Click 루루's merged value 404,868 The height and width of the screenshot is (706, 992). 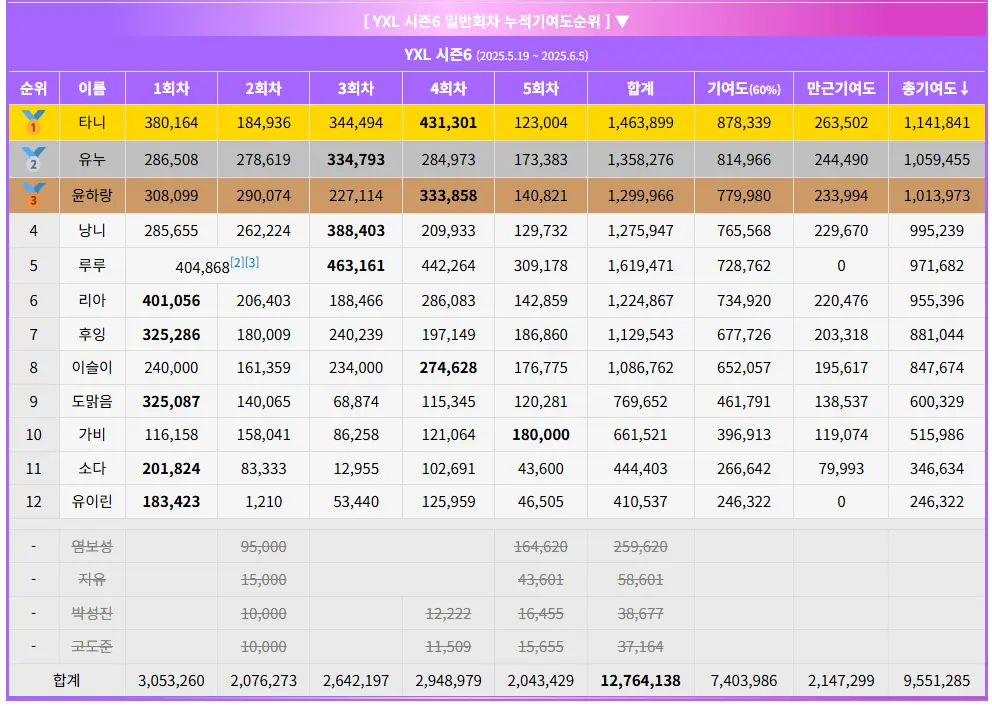tap(202, 268)
